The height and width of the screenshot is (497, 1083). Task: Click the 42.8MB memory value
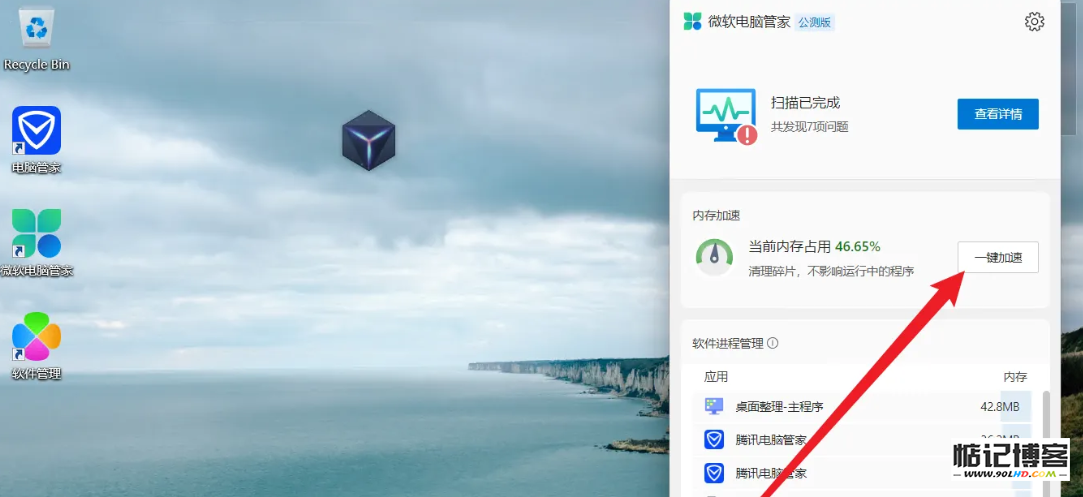pyautogui.click(x=999, y=407)
